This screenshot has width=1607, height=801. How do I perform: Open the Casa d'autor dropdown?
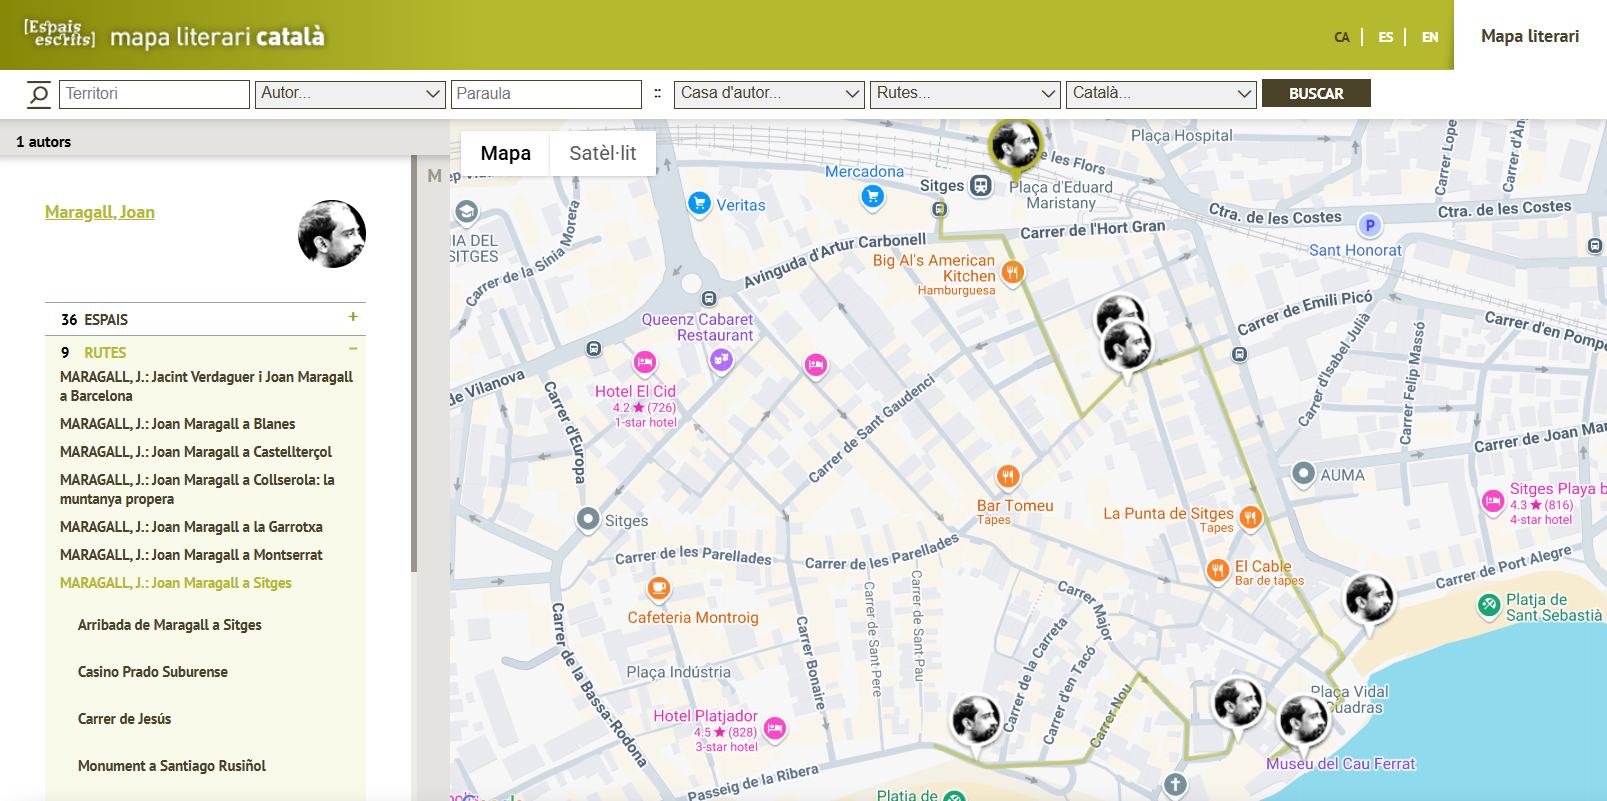click(x=769, y=93)
